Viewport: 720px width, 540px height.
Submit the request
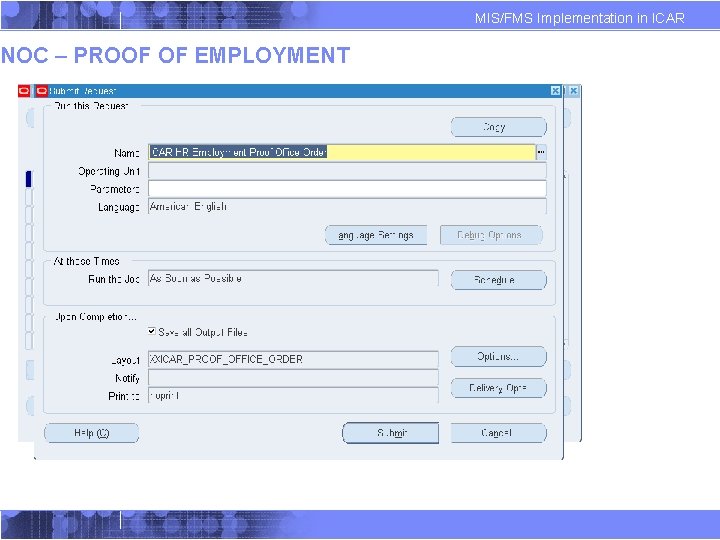(391, 433)
